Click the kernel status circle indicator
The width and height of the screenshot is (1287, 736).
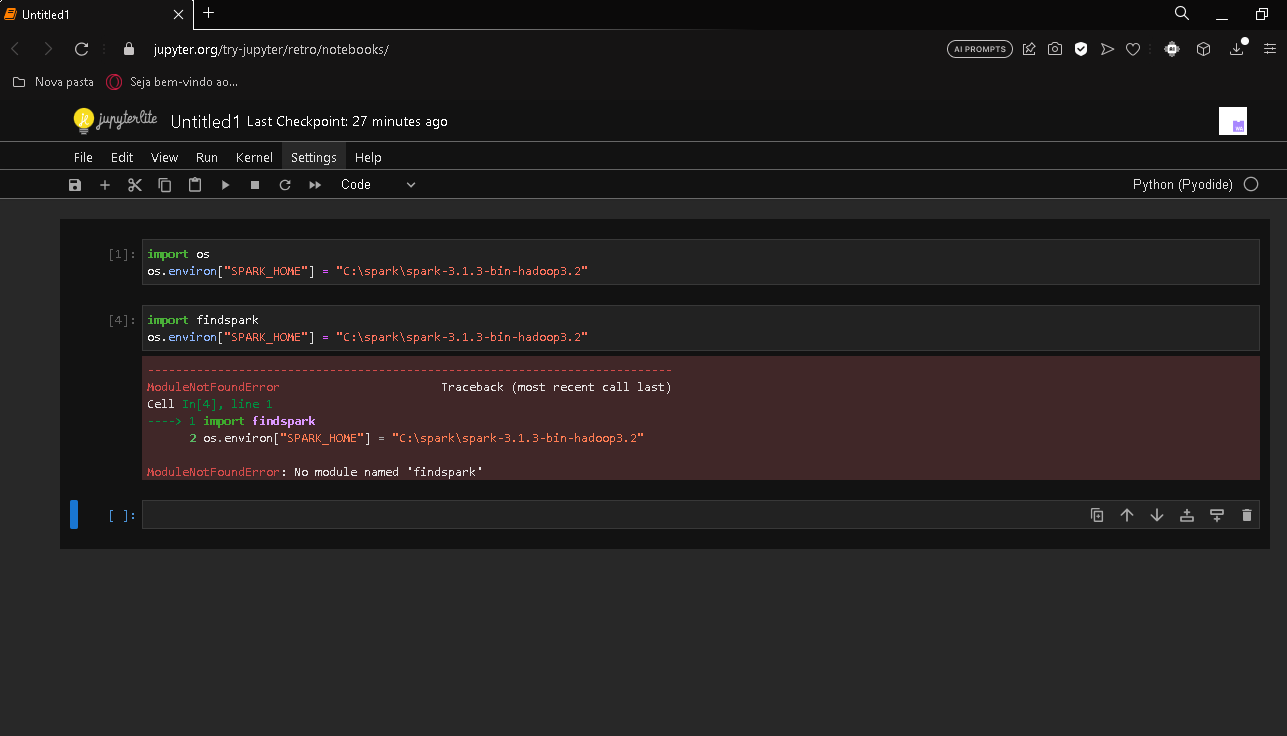point(1251,185)
